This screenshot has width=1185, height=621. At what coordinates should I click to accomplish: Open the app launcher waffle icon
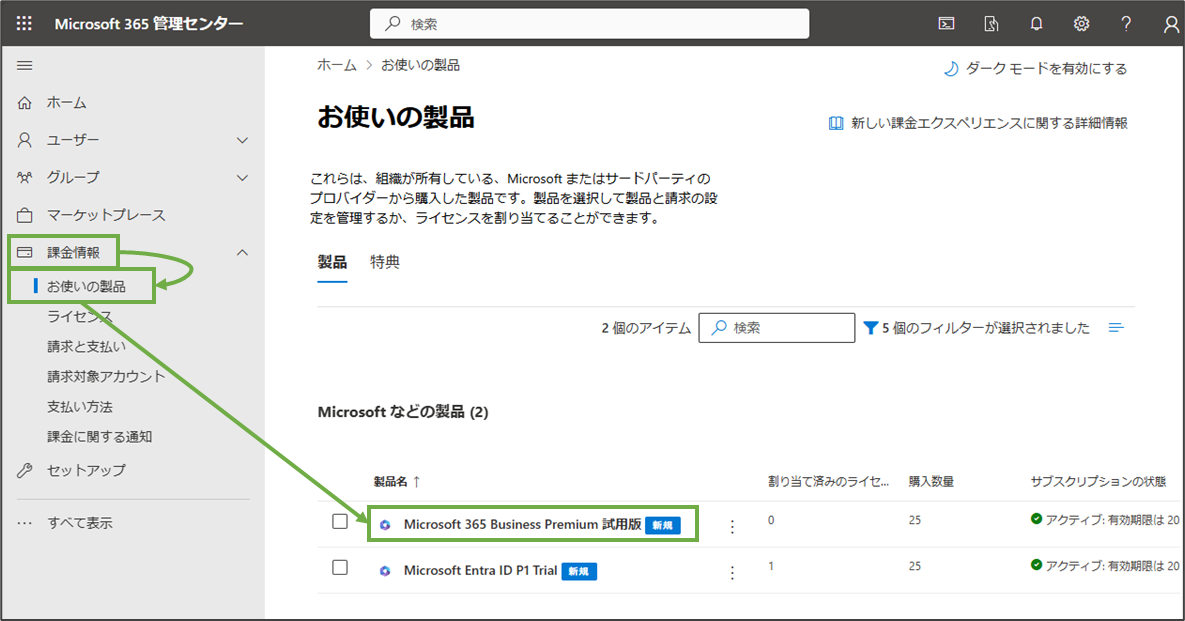[x=24, y=23]
